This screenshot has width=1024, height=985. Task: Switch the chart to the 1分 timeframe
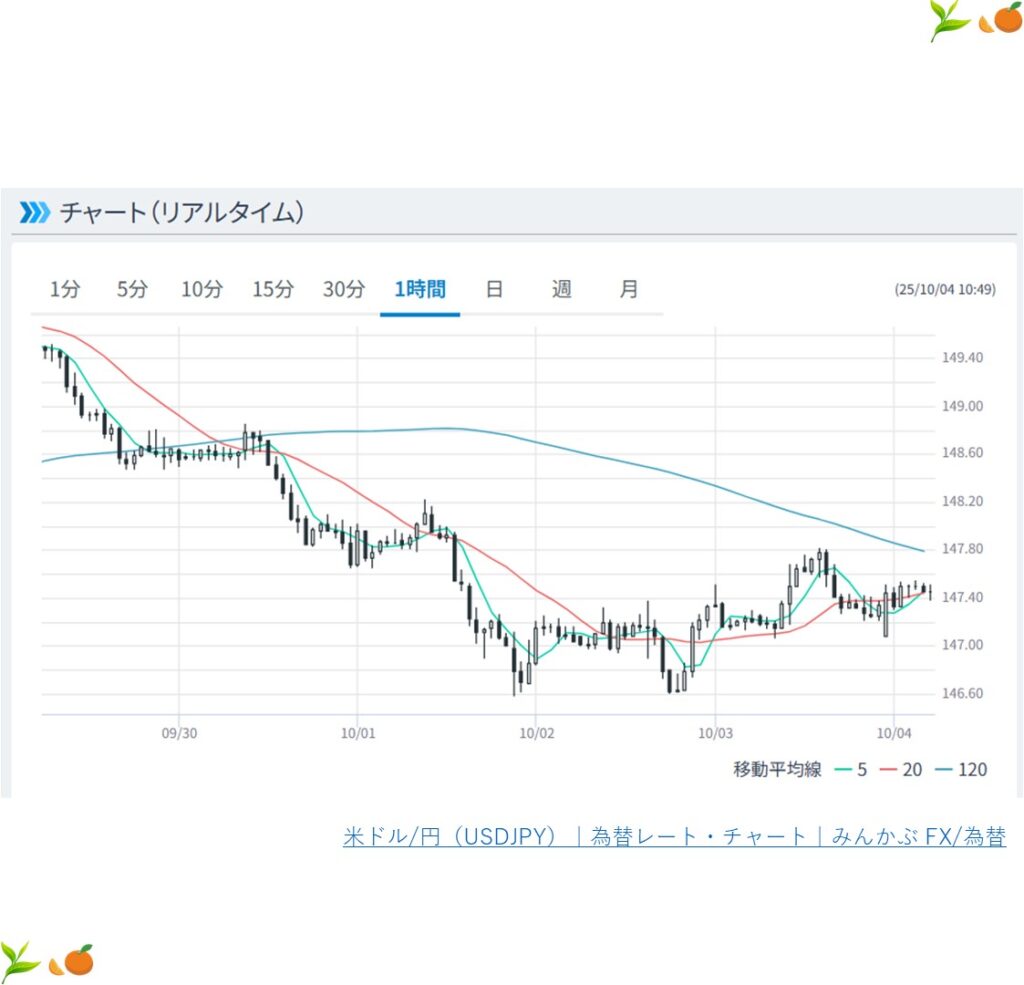coord(65,290)
